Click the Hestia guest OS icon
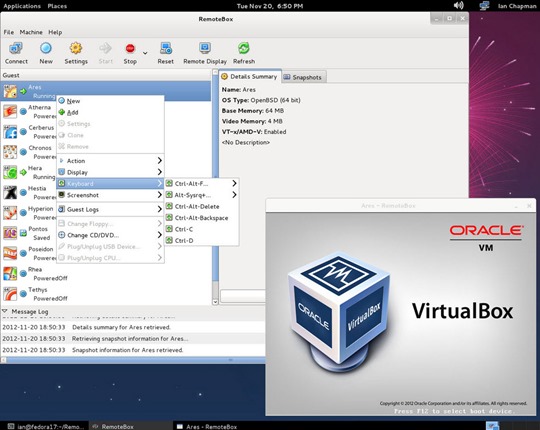 click(10, 192)
